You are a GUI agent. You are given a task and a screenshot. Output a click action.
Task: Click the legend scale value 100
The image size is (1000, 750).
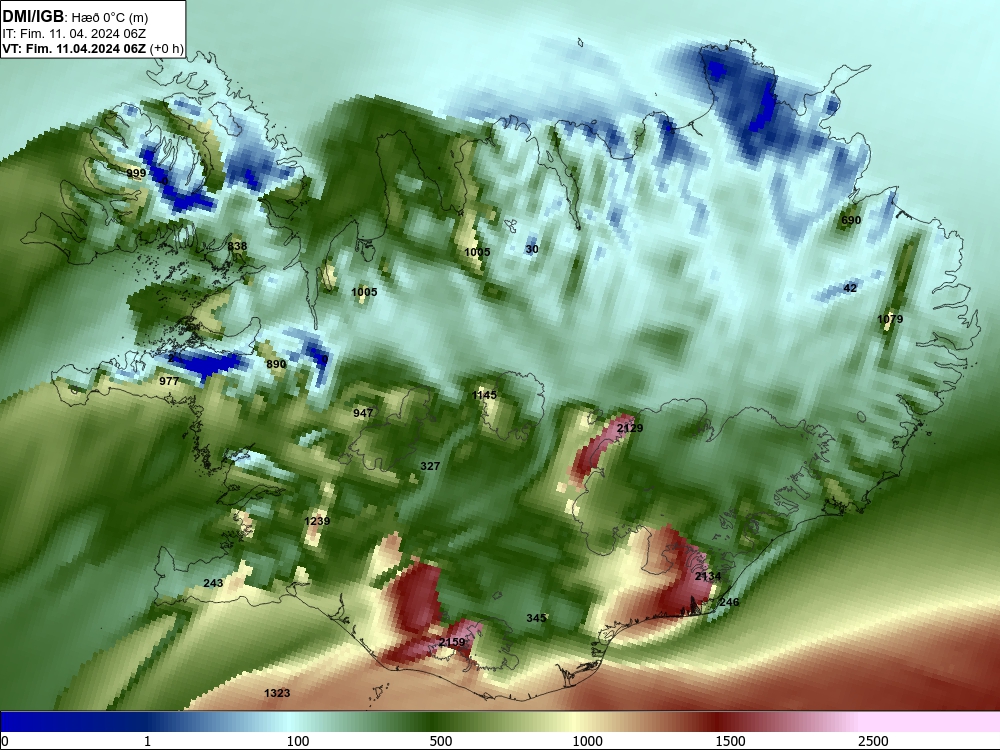[298, 741]
